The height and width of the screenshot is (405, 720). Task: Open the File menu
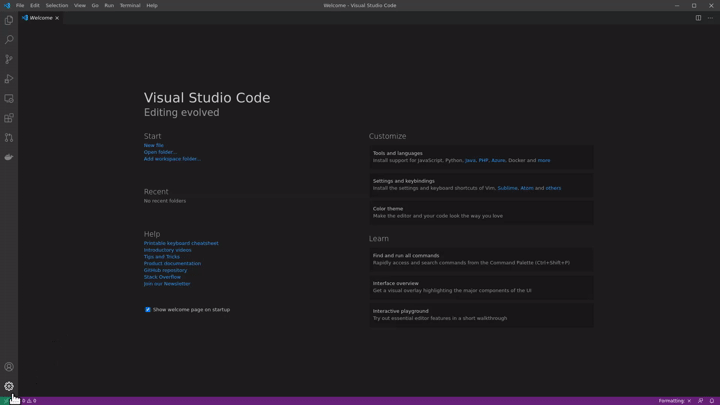(x=20, y=6)
